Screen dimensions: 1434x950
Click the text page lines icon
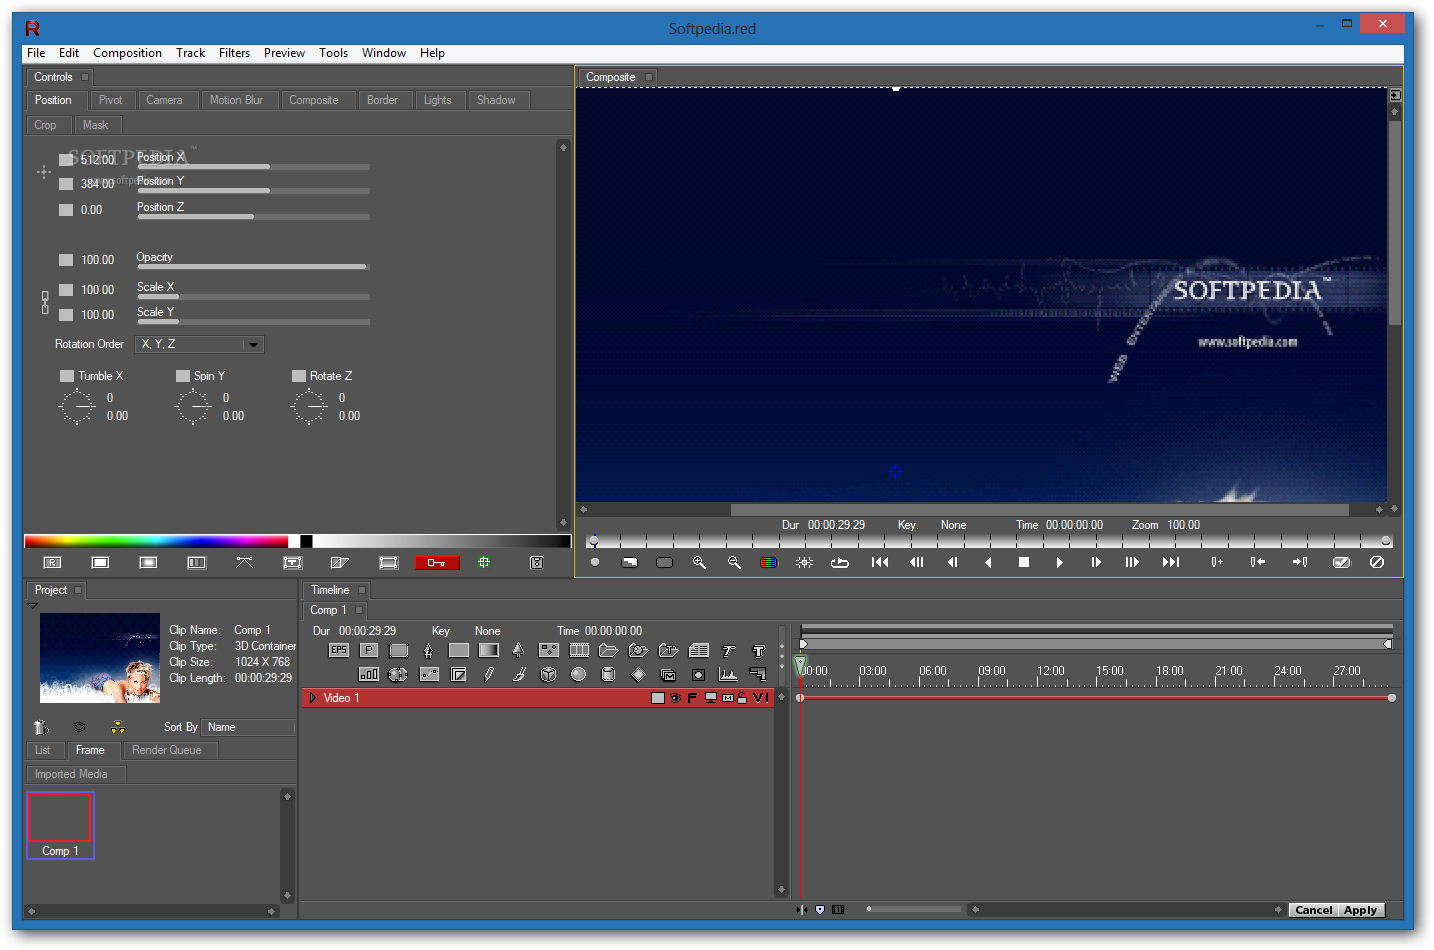698,650
